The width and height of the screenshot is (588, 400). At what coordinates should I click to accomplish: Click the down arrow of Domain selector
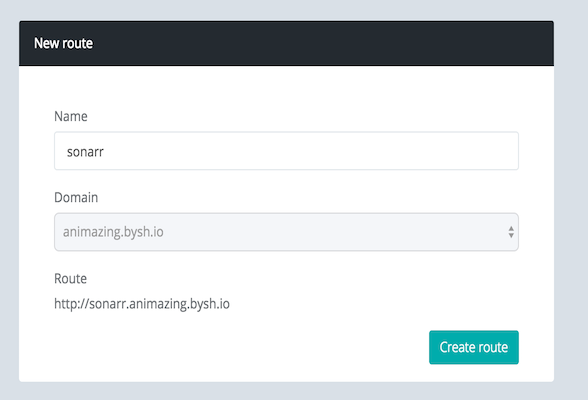click(511, 235)
